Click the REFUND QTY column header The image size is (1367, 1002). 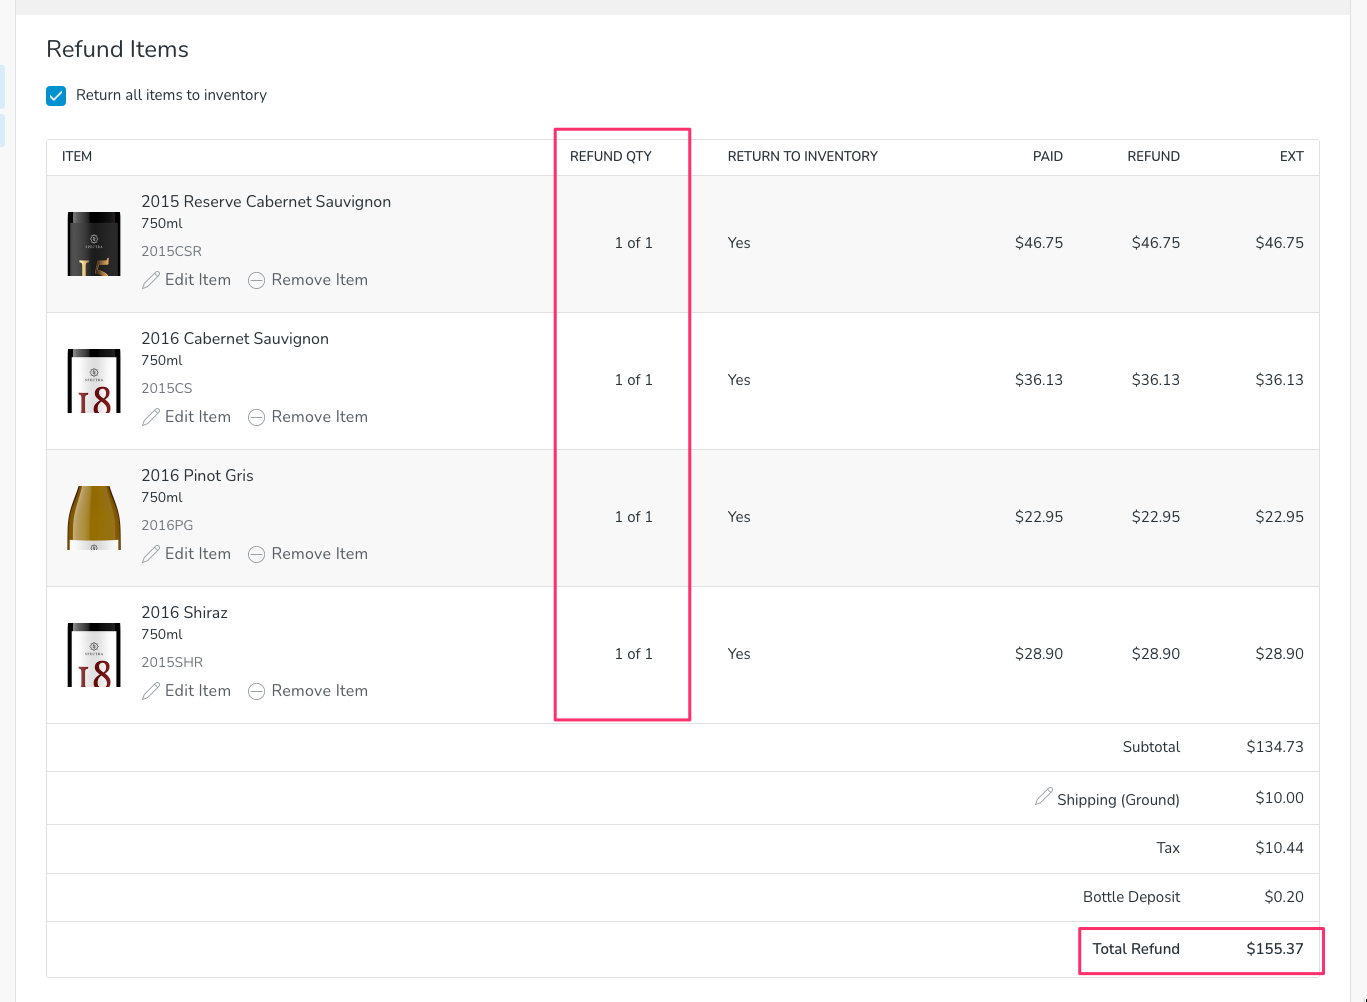(x=610, y=156)
